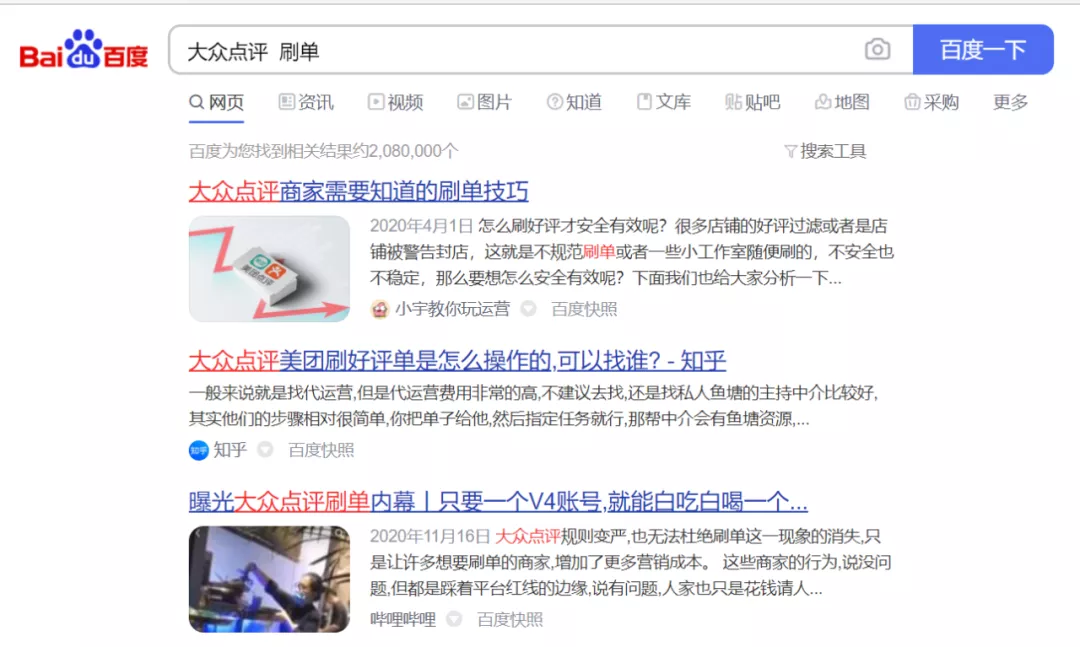Open the 知道 tab

[574, 103]
